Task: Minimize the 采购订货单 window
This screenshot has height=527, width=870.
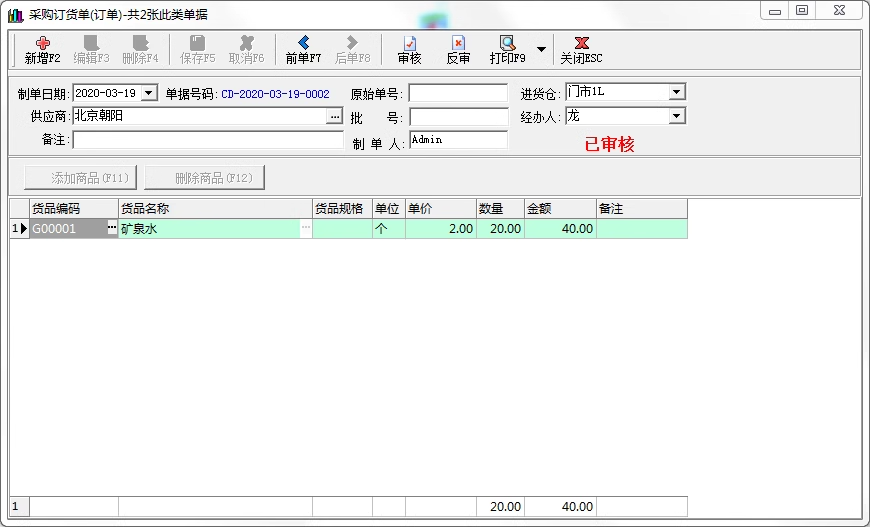Action: pos(775,11)
